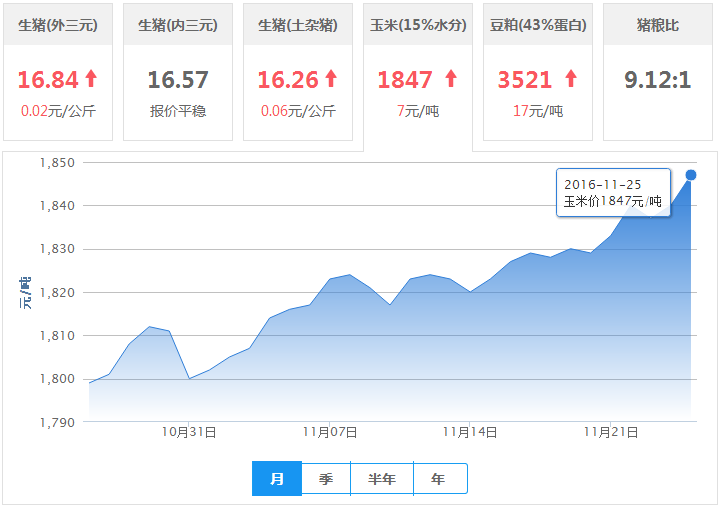The width and height of the screenshot is (726, 514).
Task: Click the 1,830 y-axis label
Action: 57,249
